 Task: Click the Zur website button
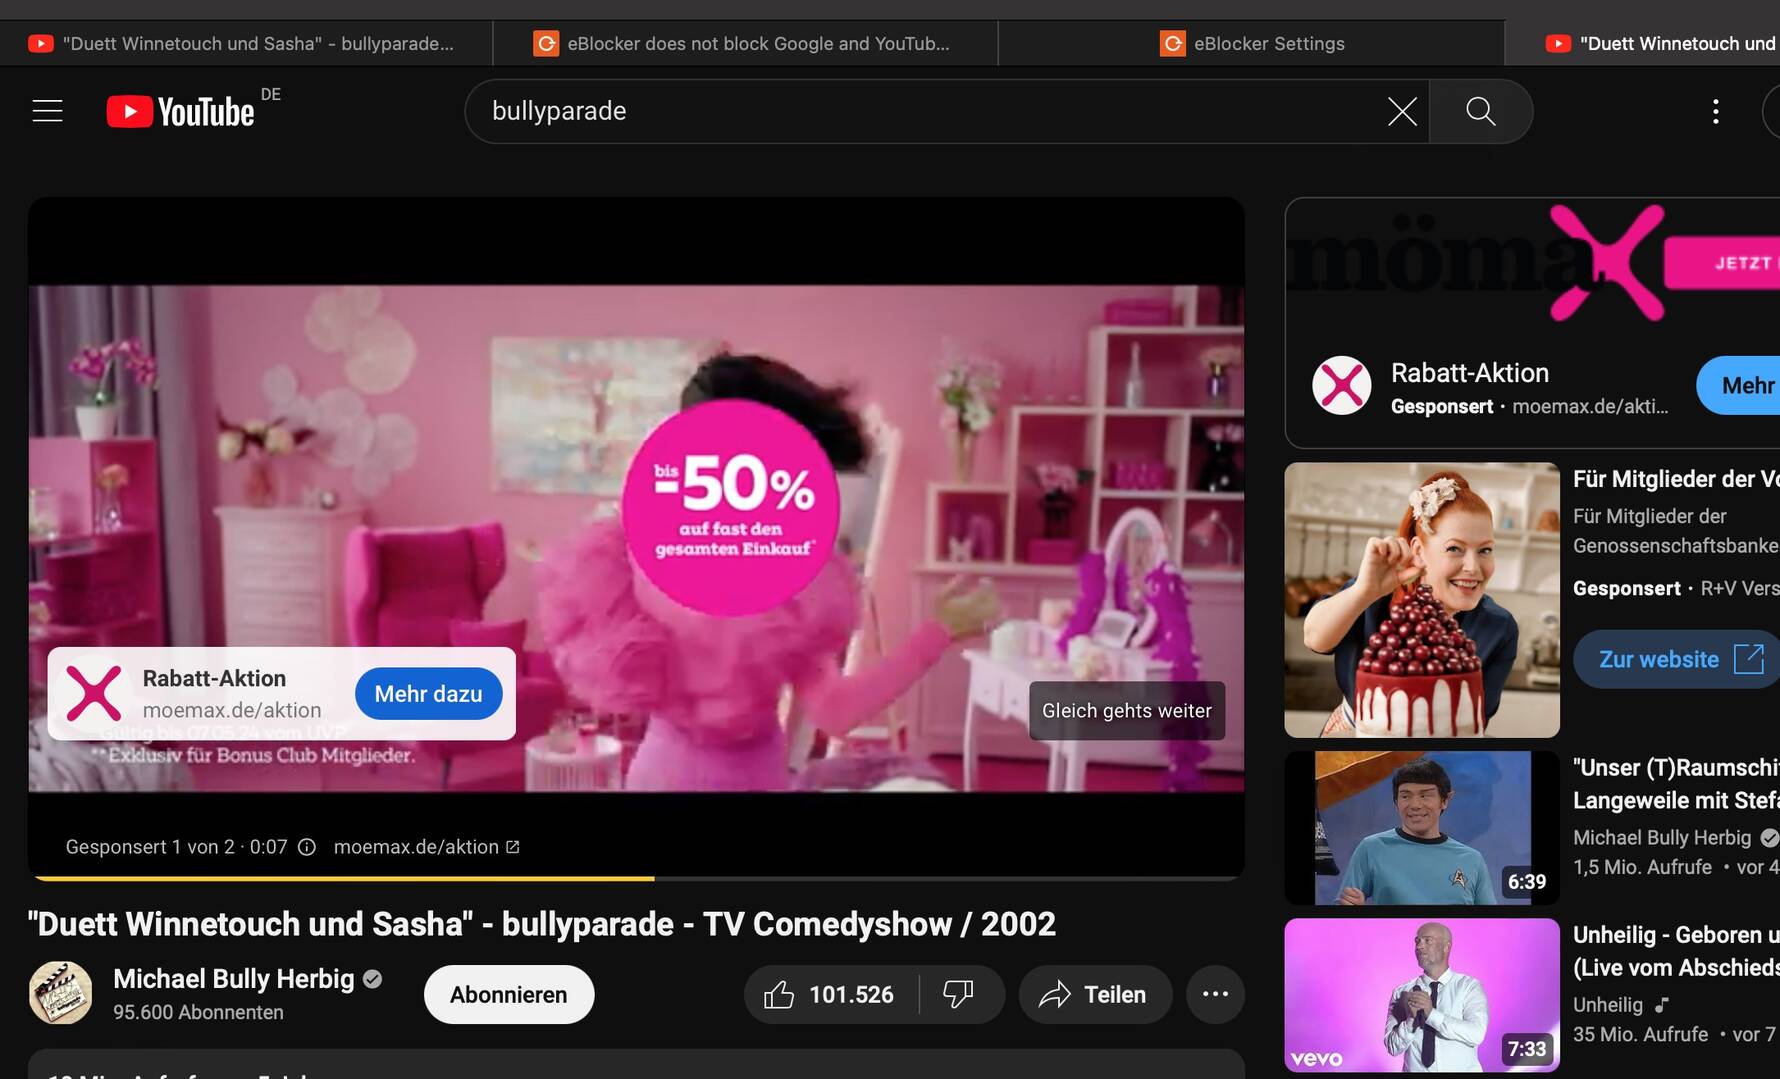[1678, 659]
